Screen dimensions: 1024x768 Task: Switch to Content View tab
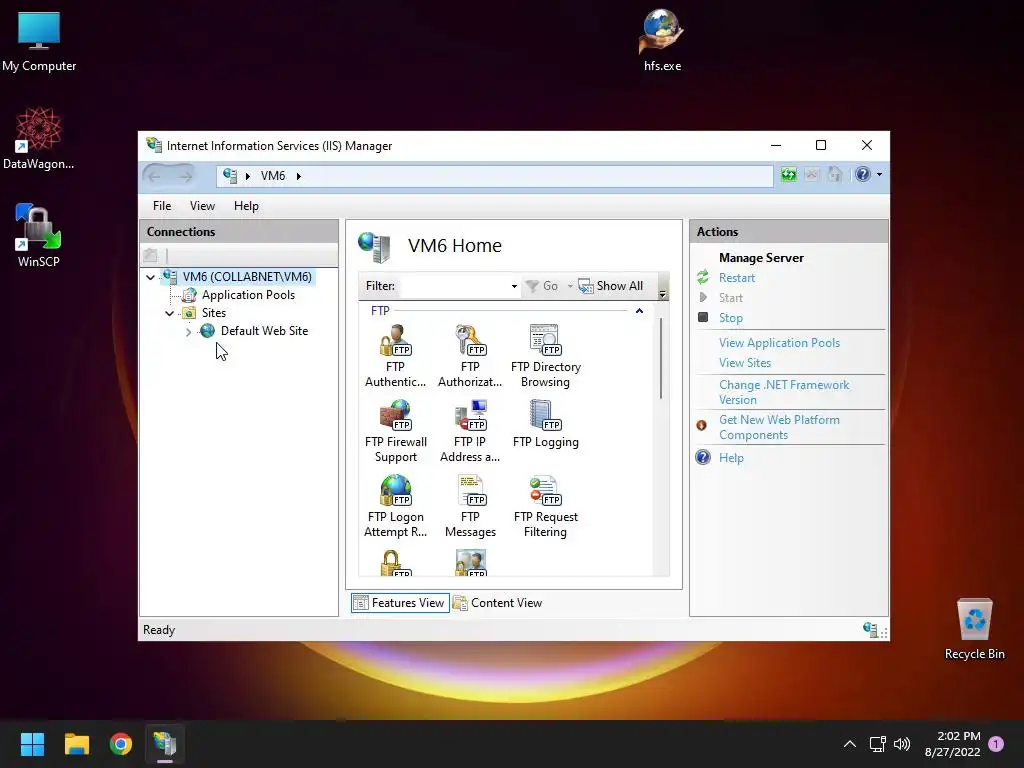[x=498, y=603]
